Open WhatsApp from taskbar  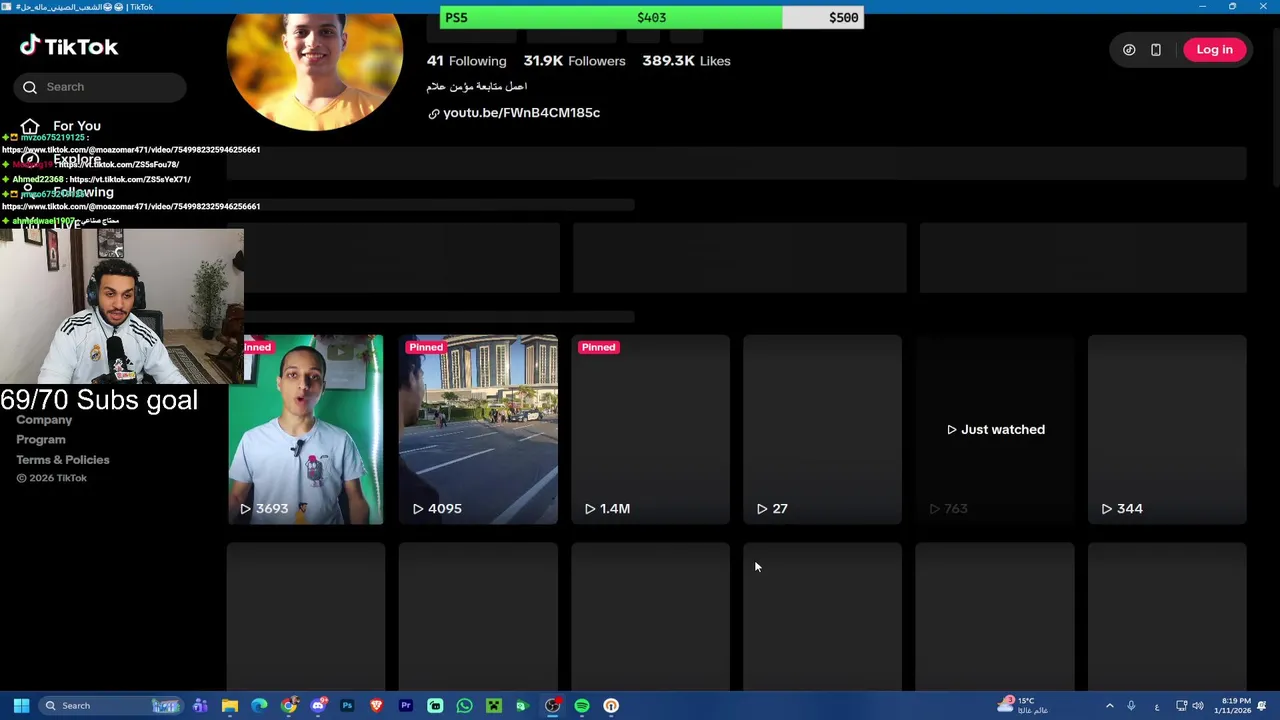click(464, 706)
